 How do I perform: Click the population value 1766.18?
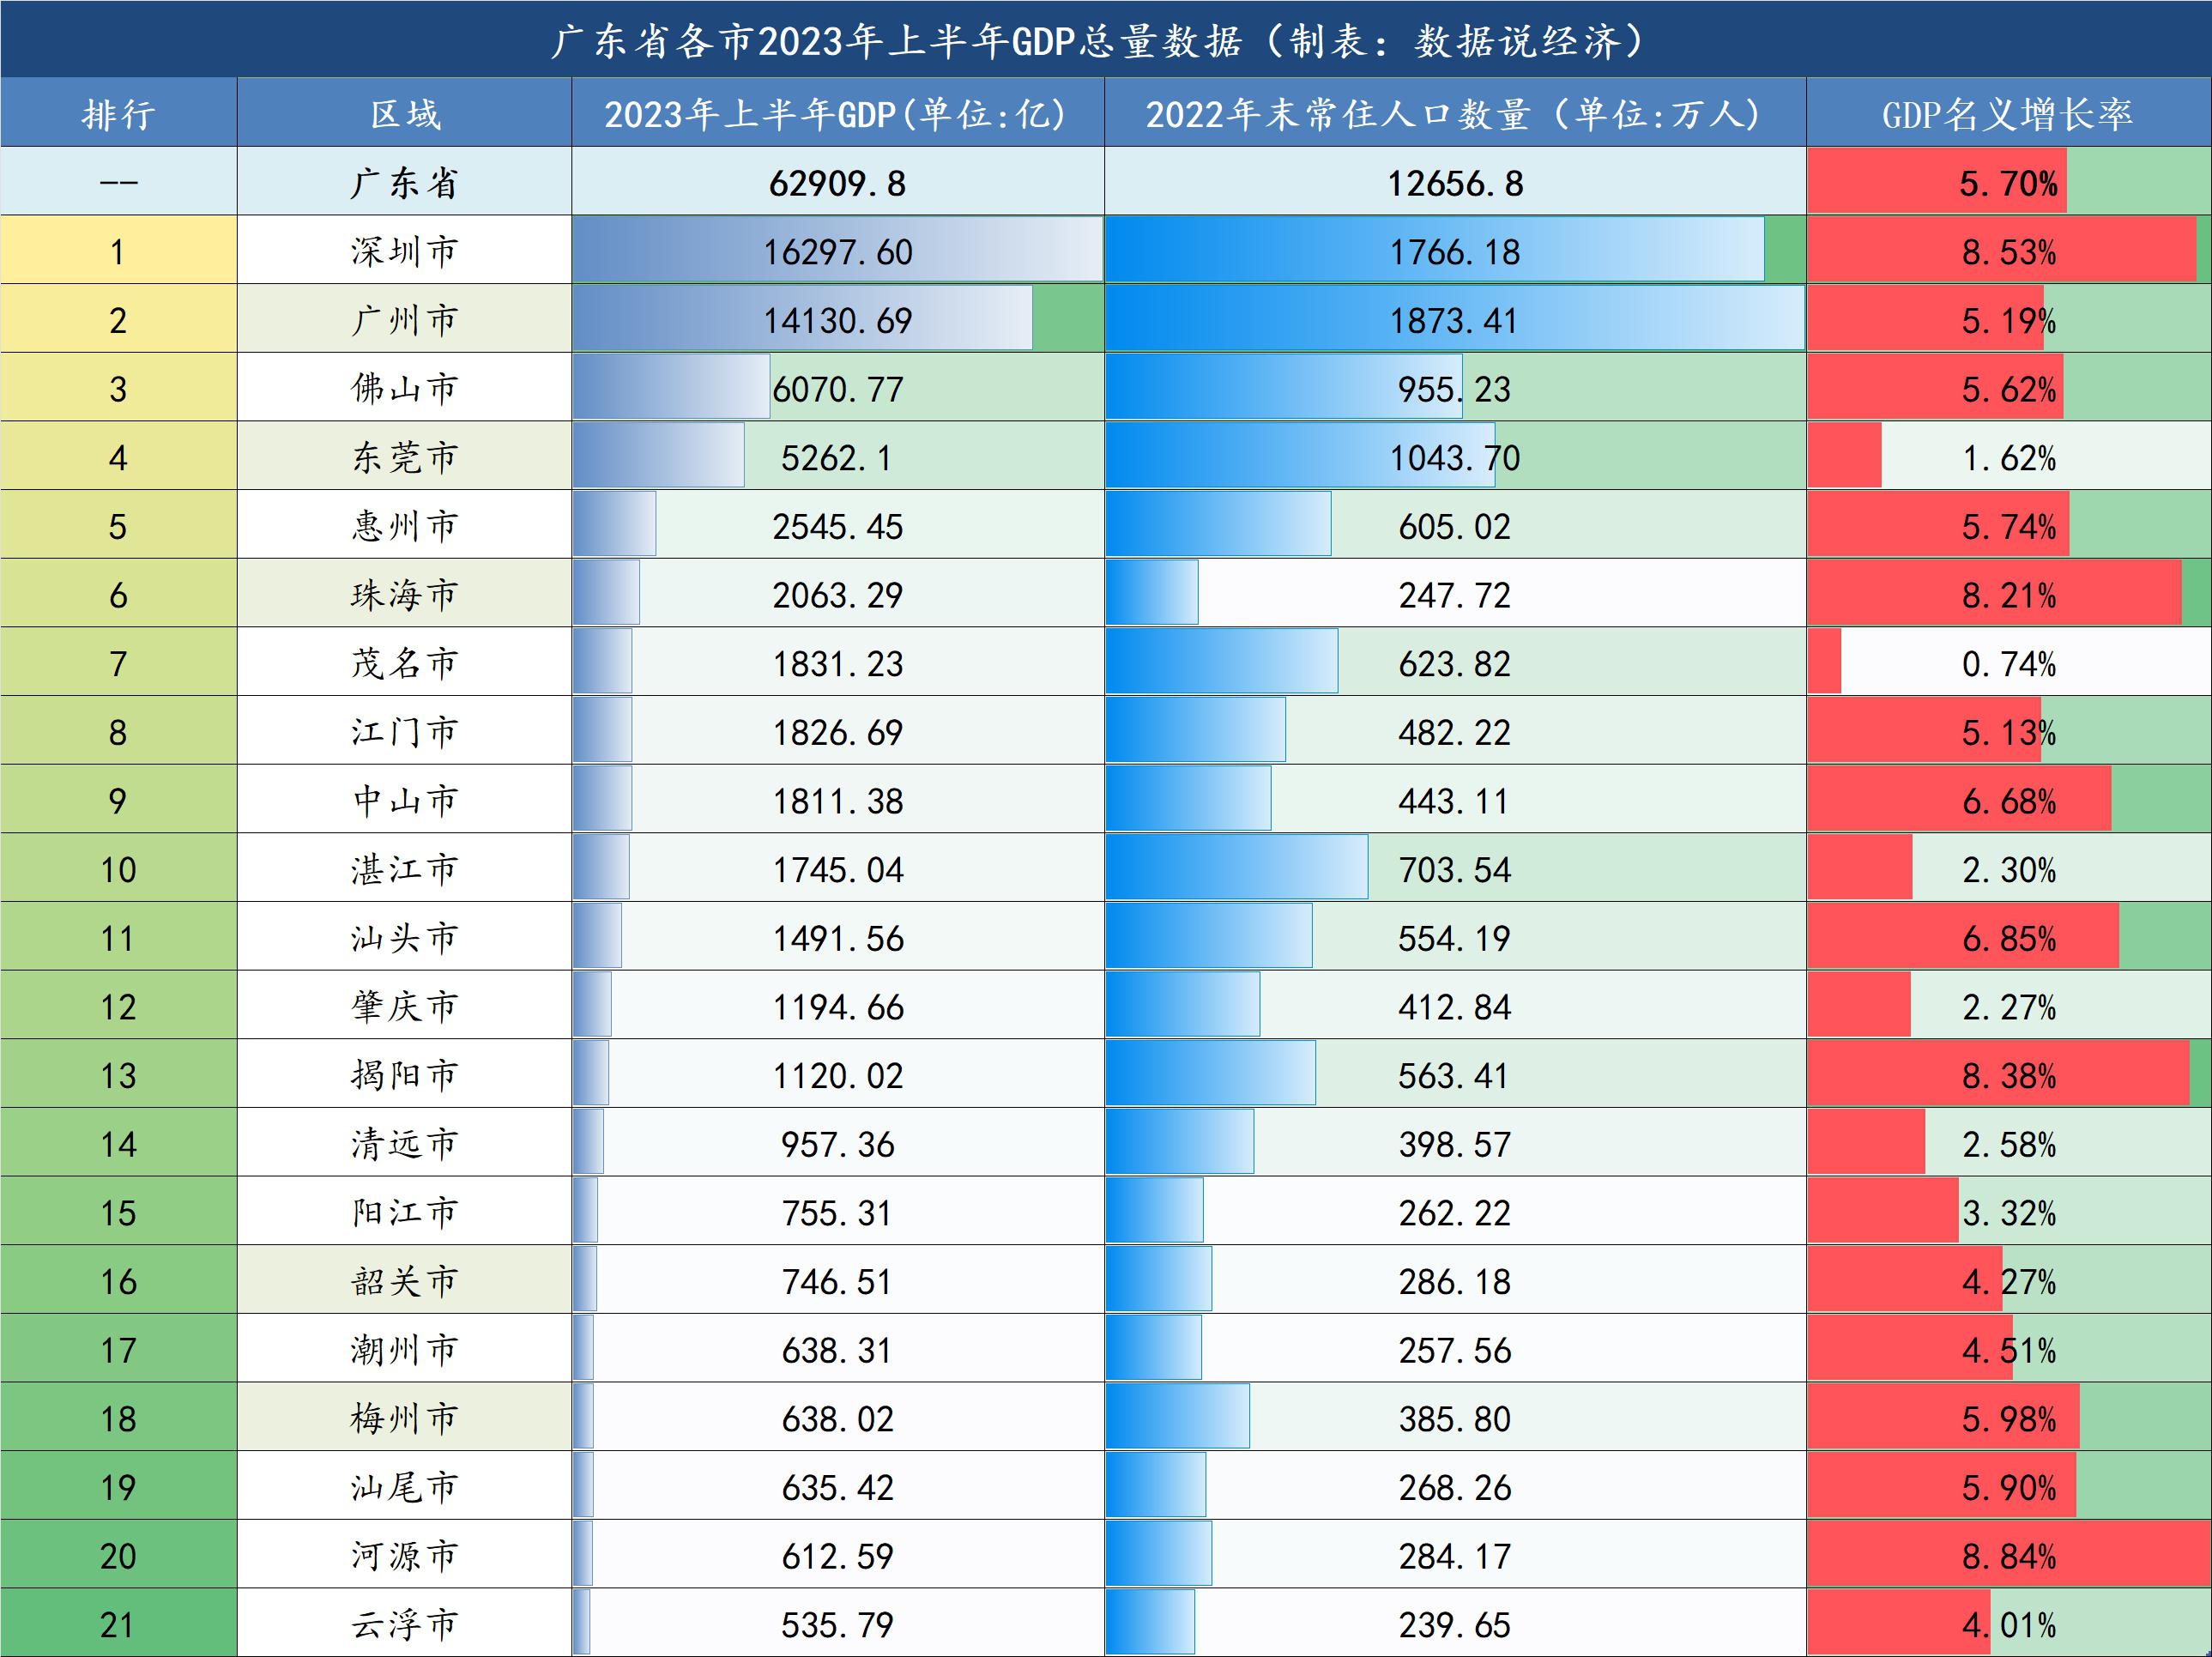pyautogui.click(x=1455, y=252)
